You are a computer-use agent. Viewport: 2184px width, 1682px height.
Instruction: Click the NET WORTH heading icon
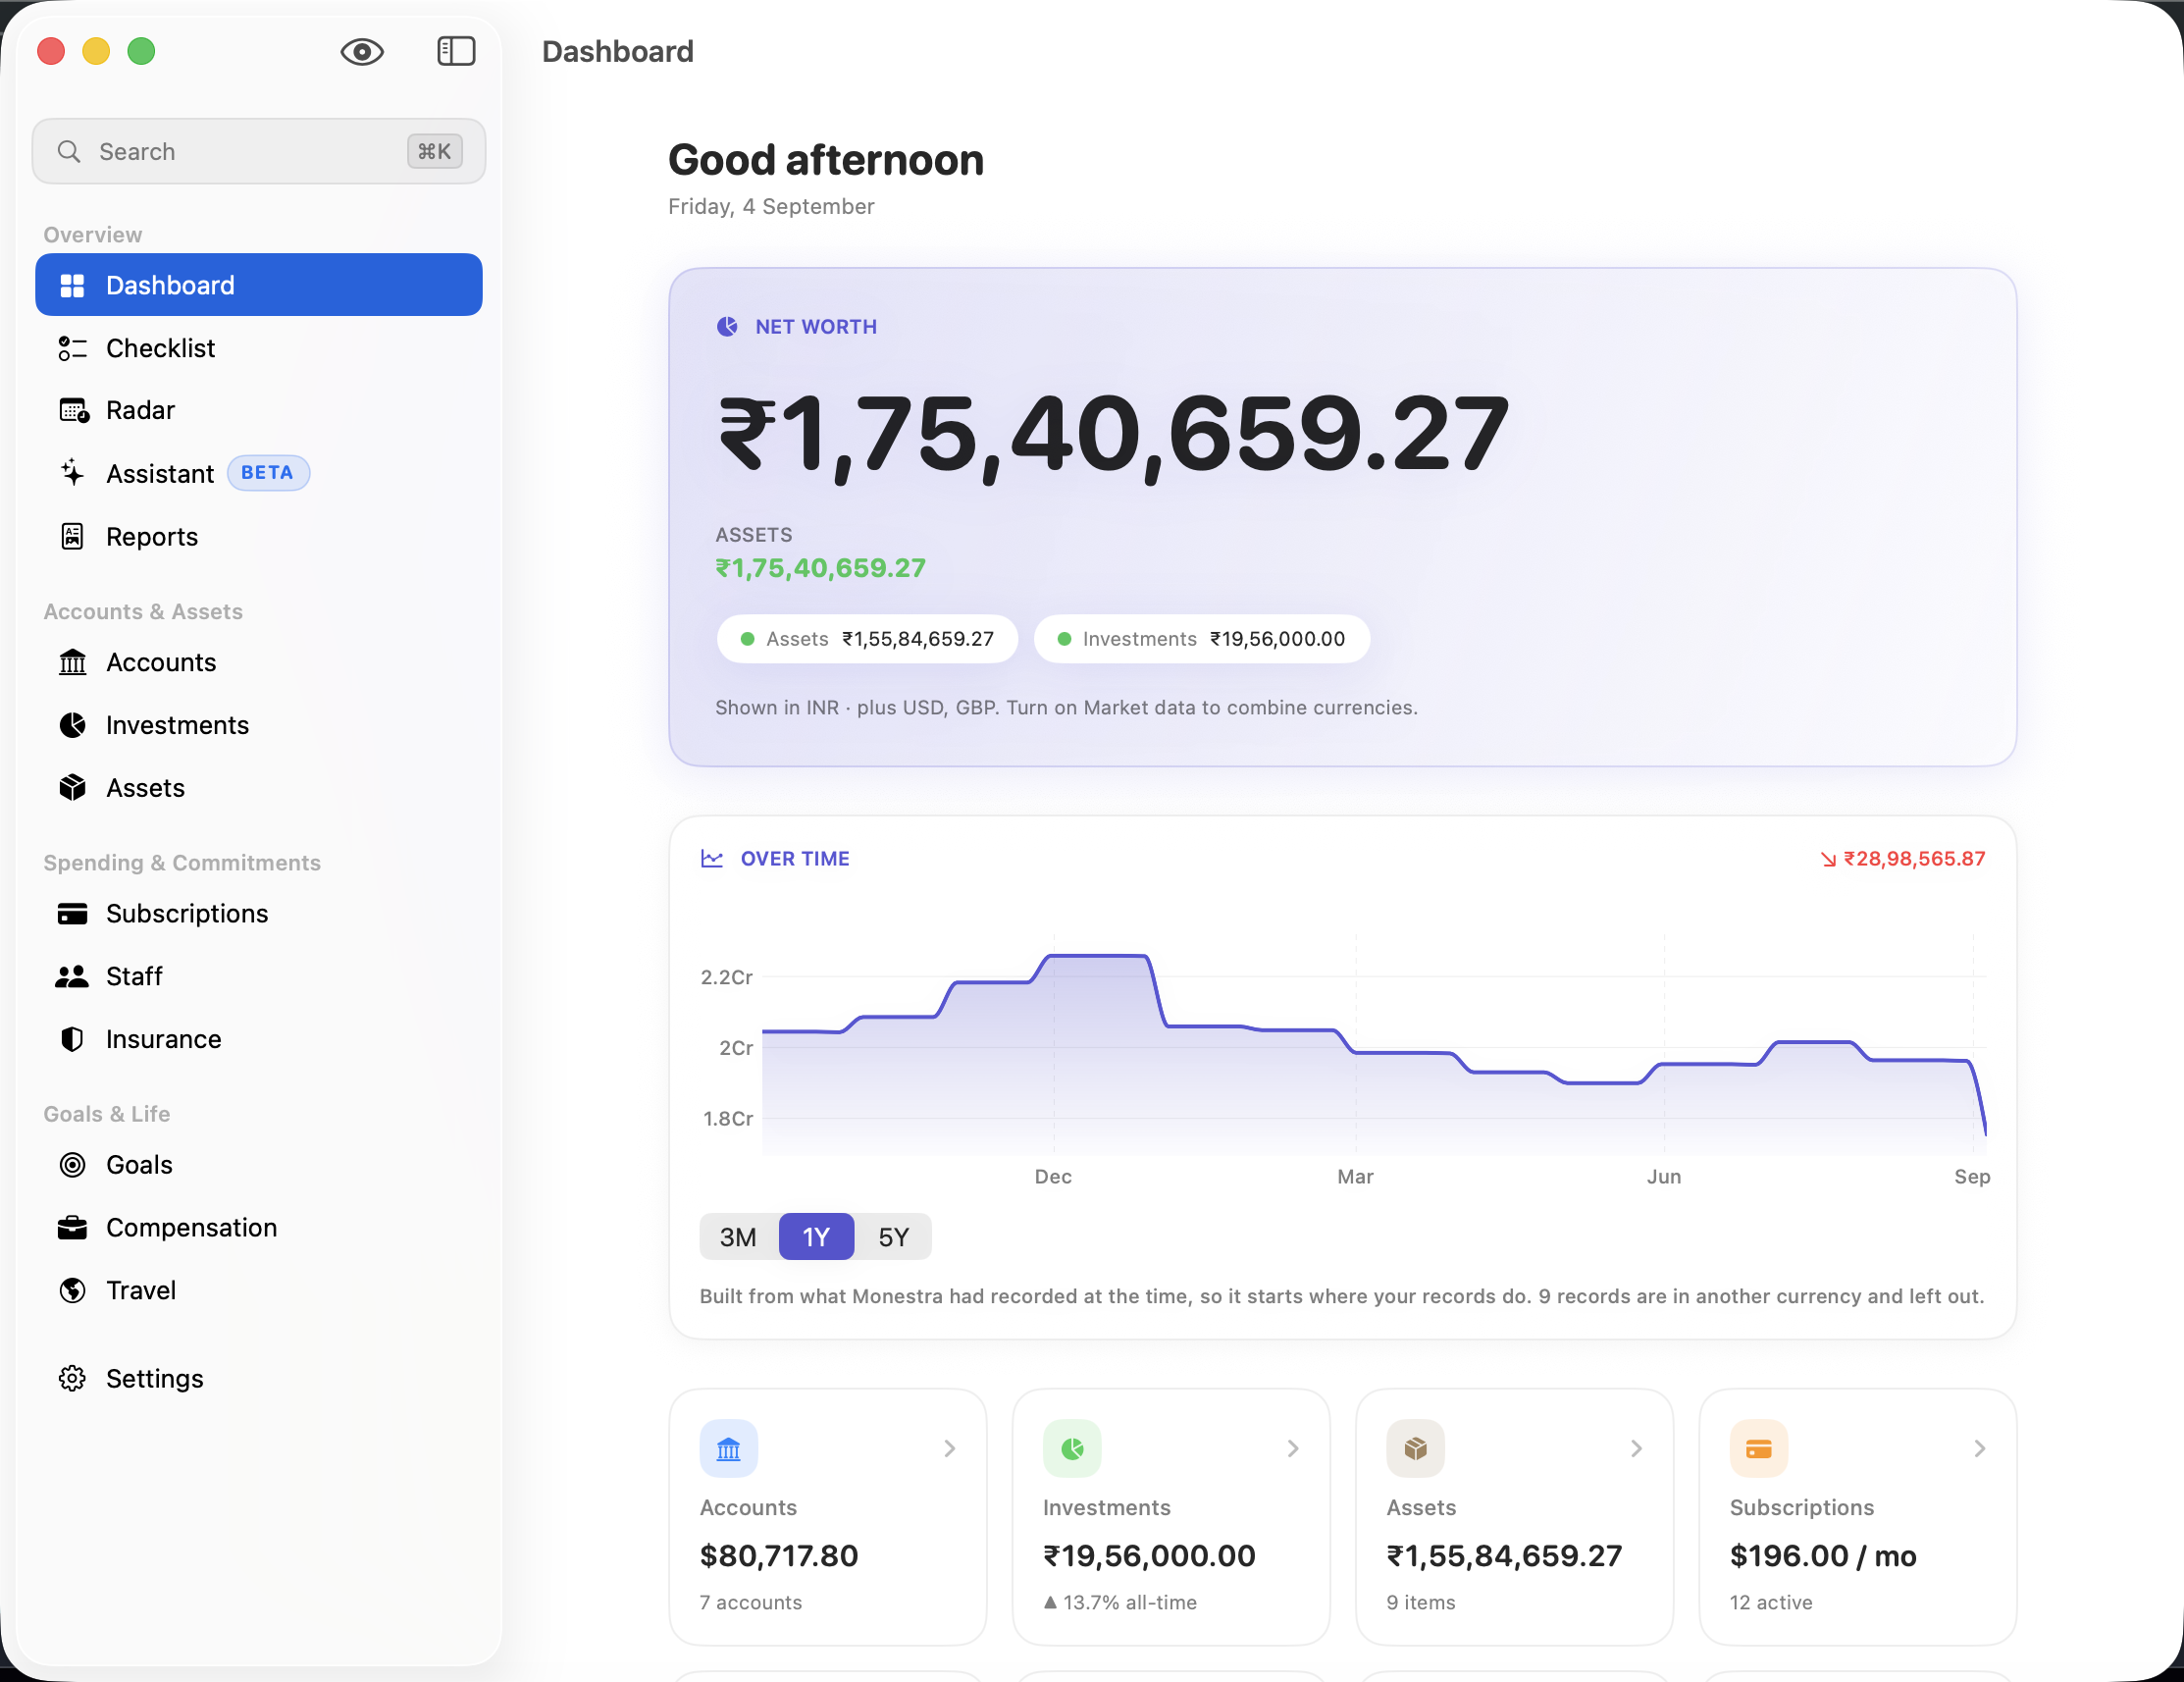(727, 326)
